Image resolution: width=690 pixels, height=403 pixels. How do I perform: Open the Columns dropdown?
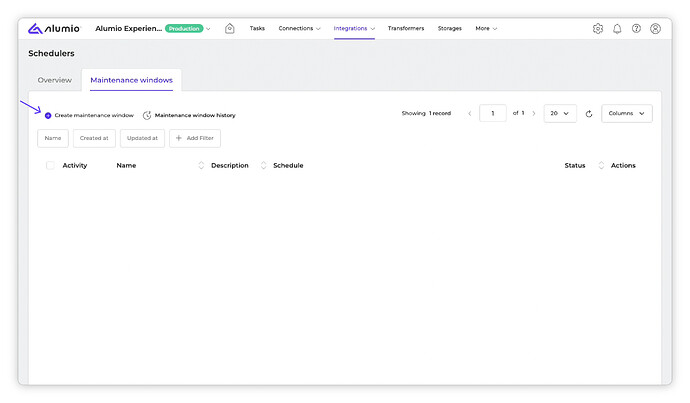pos(627,114)
